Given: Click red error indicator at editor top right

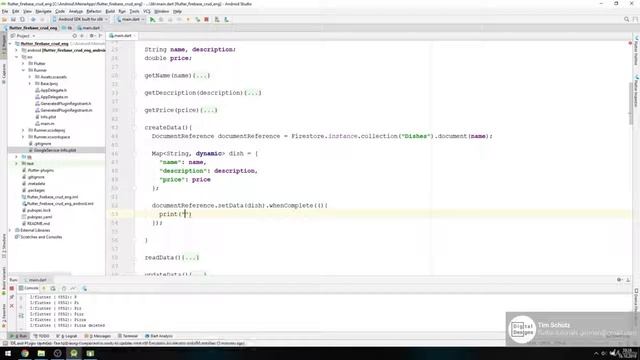Looking at the screenshot, I should point(630,43).
